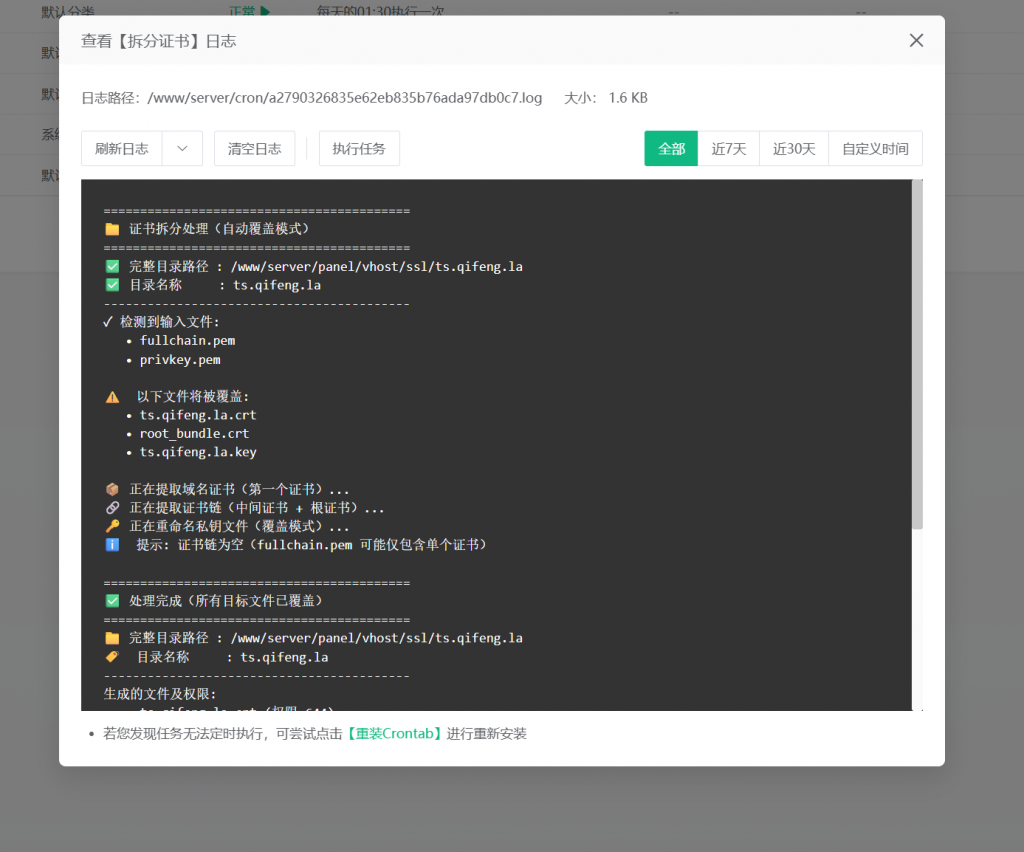
Task: Click the green check icon beside first 完整目录路径
Action: [112, 266]
